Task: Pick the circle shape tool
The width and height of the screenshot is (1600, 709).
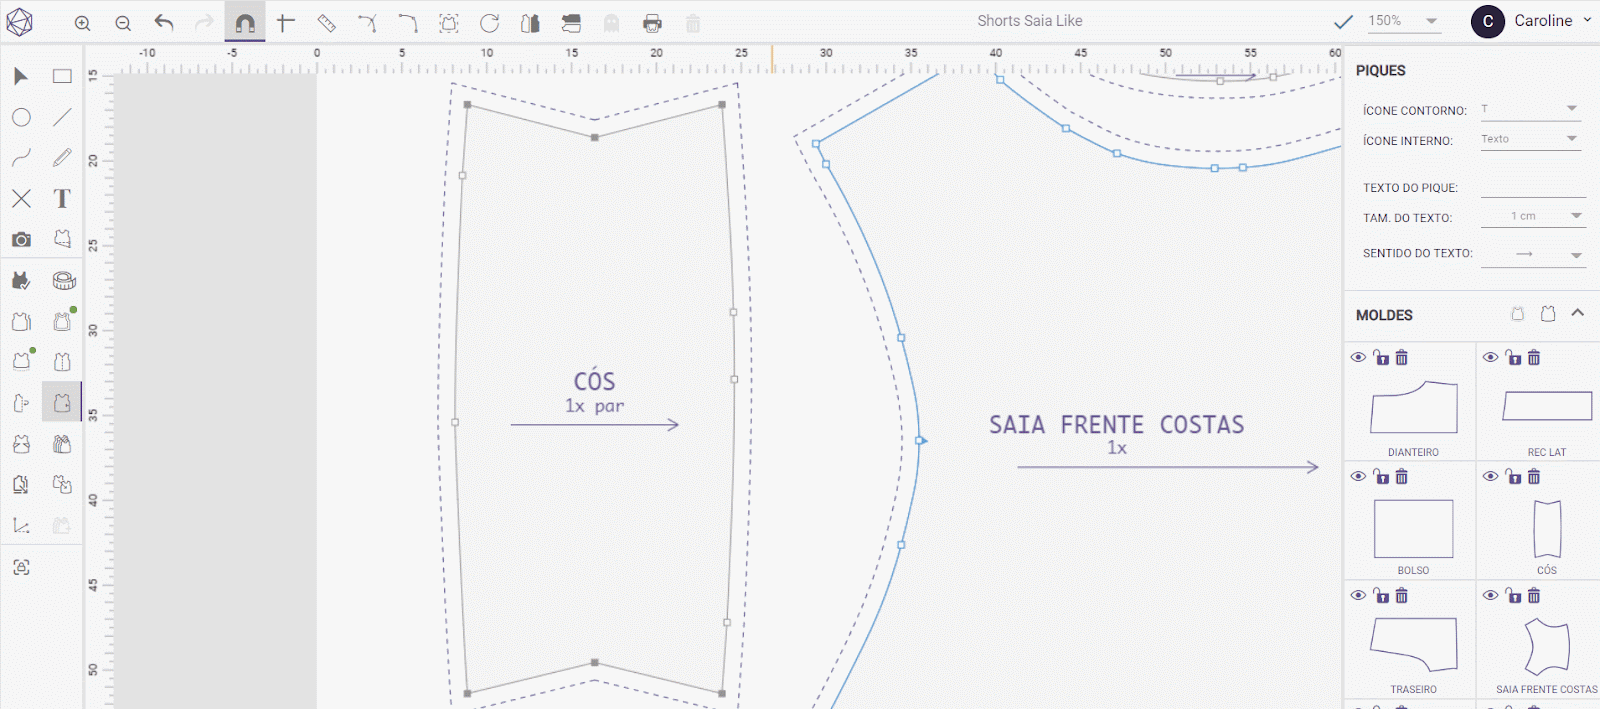Action: click(21, 117)
